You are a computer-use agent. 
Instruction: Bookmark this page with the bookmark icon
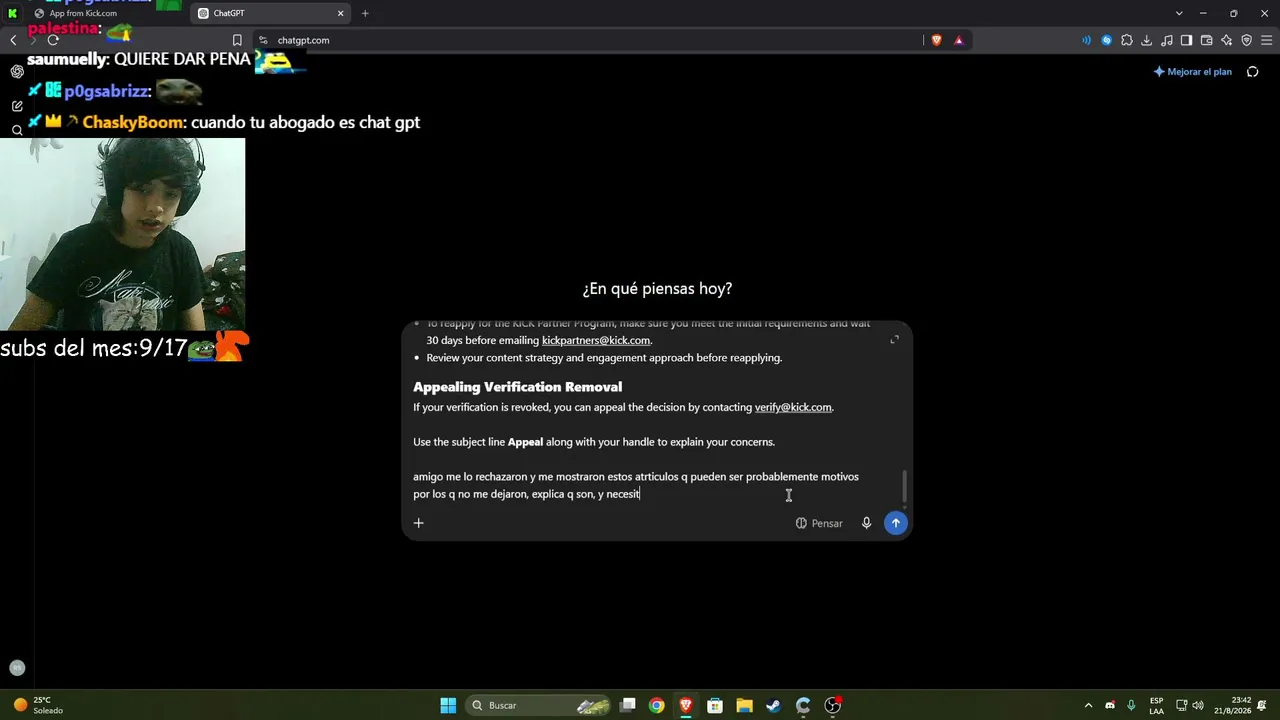(x=237, y=40)
